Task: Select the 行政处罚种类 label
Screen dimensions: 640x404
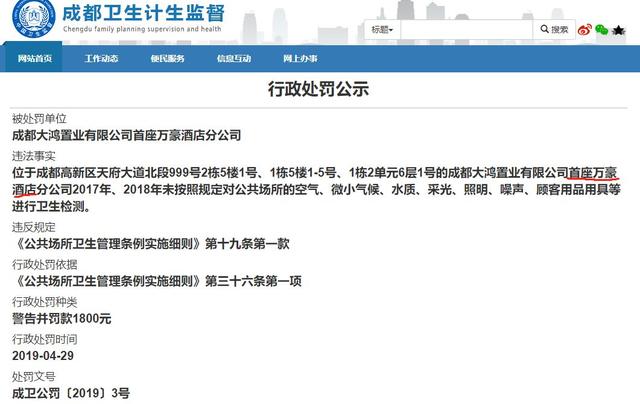Action: [x=44, y=302]
